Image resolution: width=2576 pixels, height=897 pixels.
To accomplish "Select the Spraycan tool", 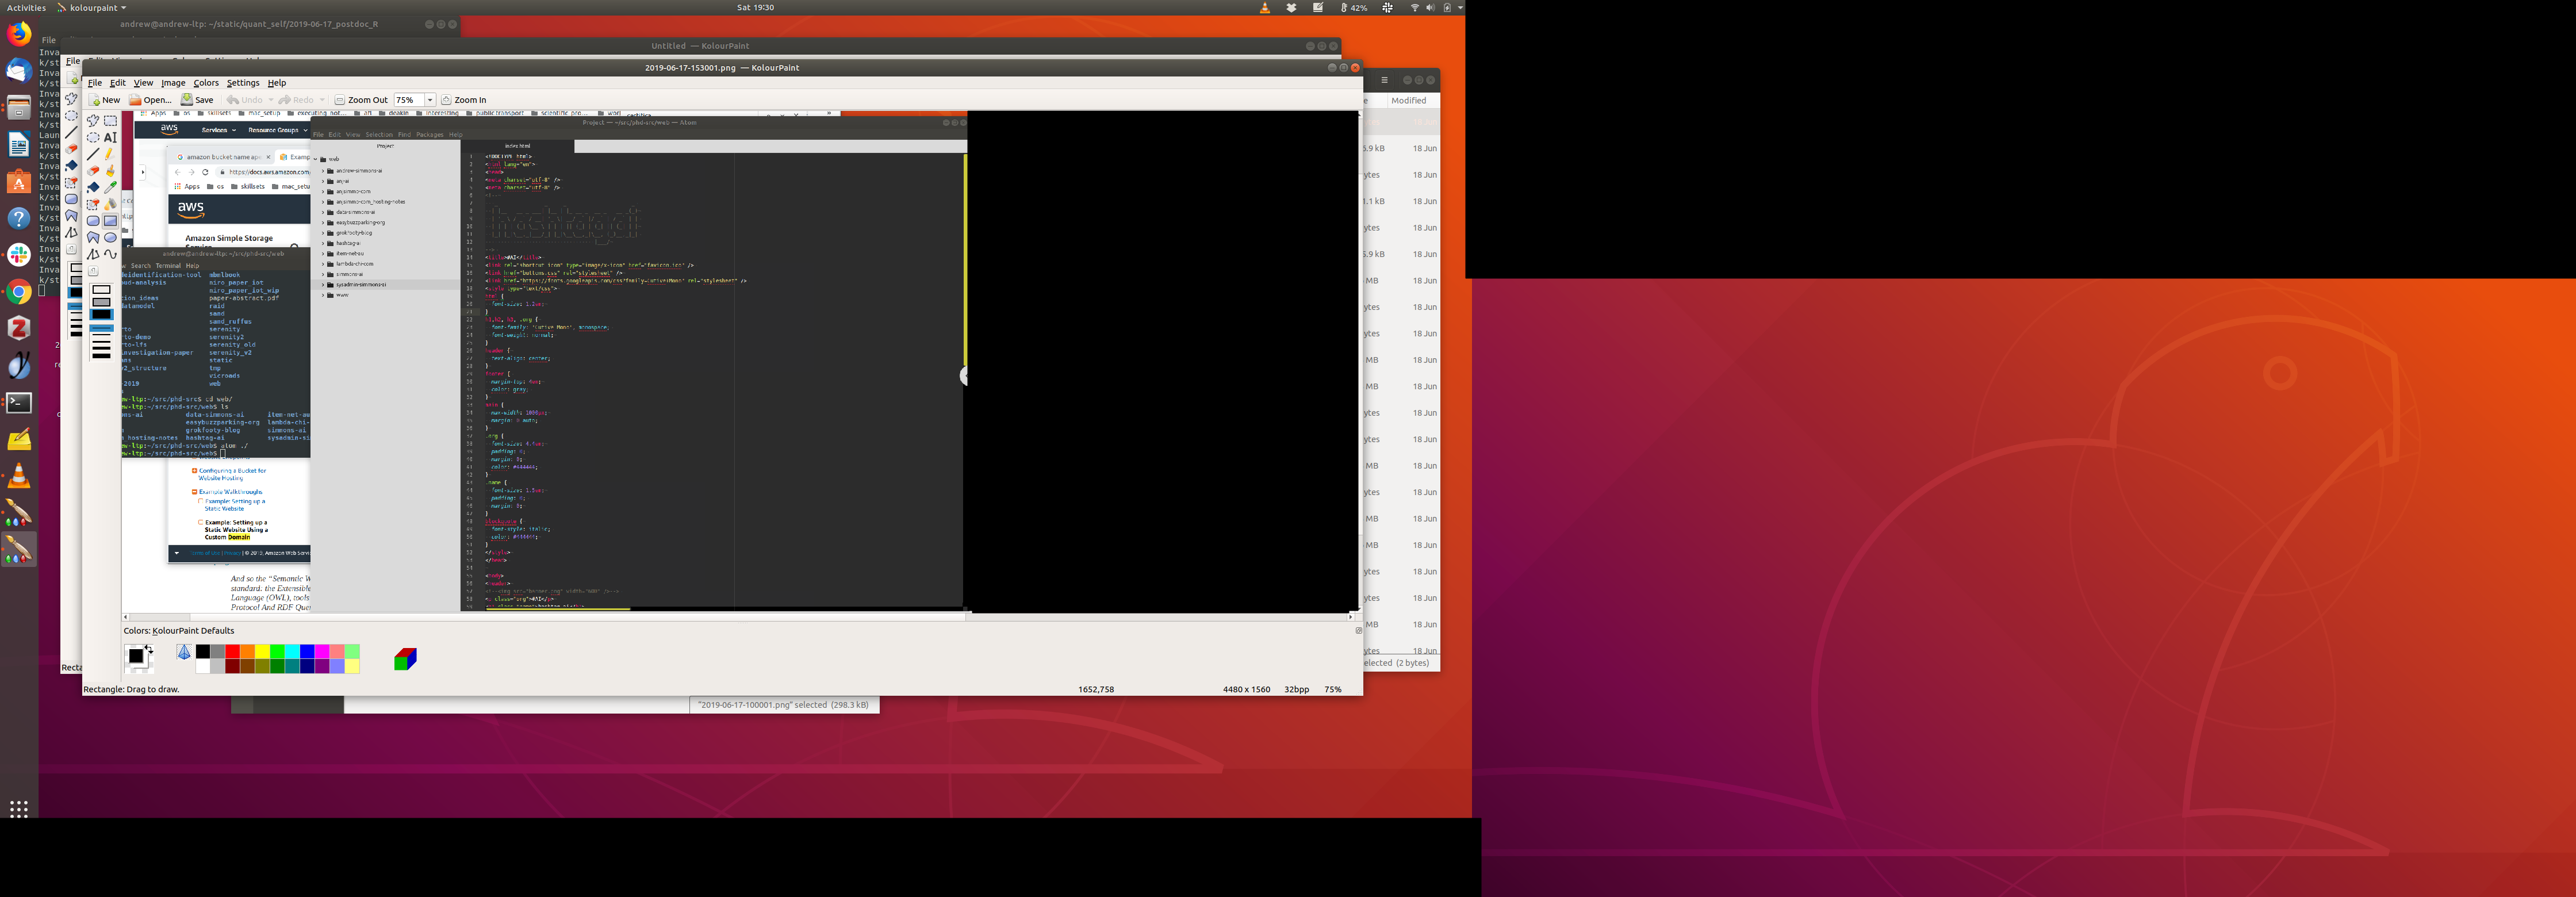I will coord(110,204).
